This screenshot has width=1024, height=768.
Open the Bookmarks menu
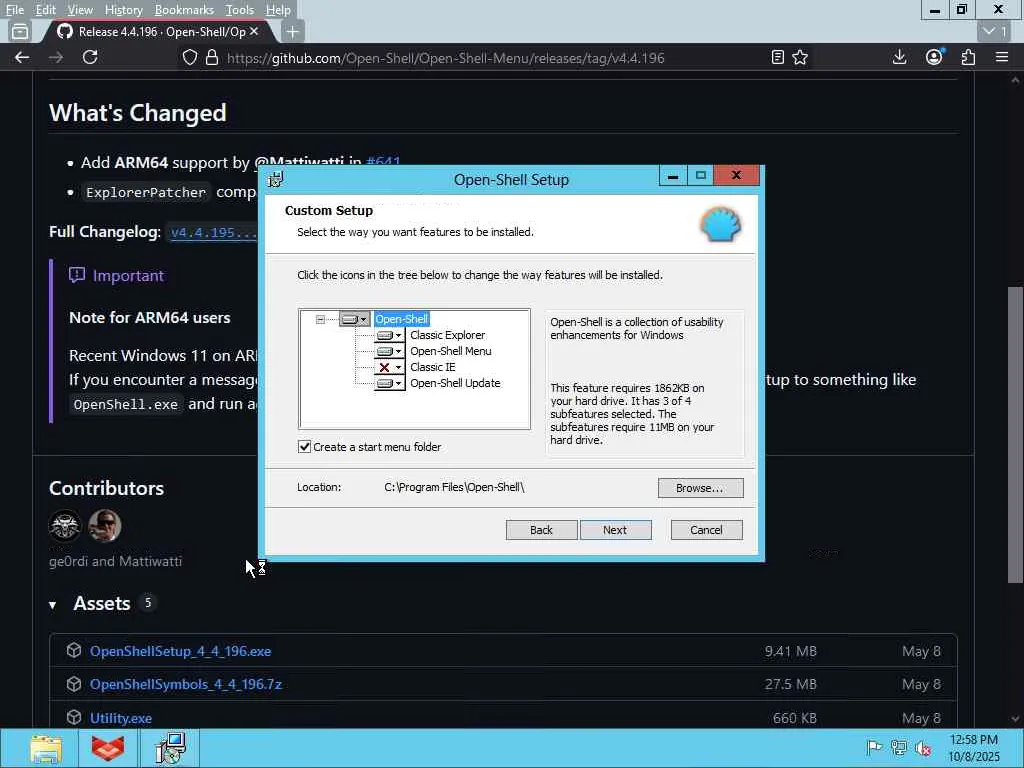184,10
